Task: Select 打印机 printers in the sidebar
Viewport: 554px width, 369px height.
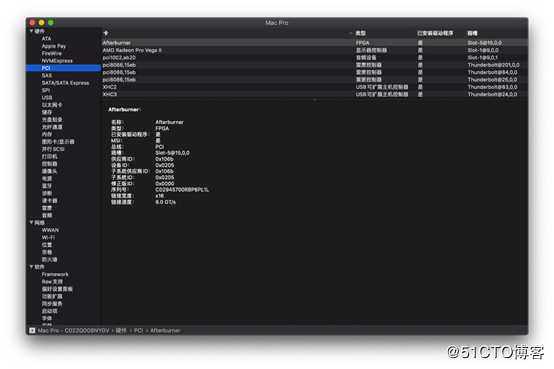Action: (49, 157)
